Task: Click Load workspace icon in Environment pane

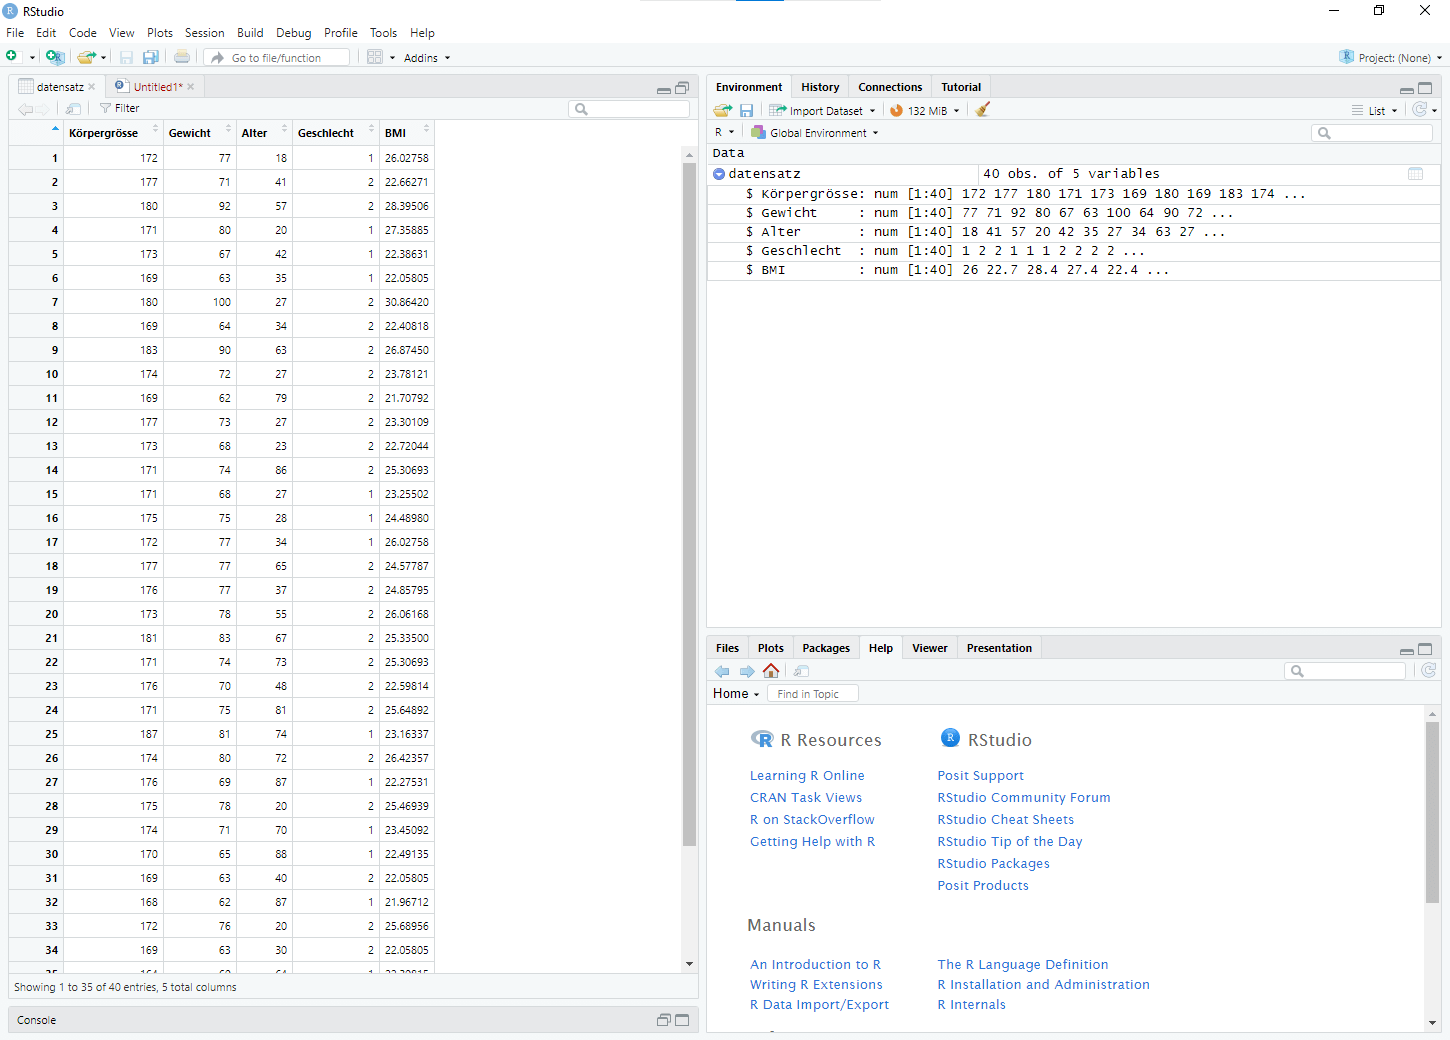Action: pos(722,110)
